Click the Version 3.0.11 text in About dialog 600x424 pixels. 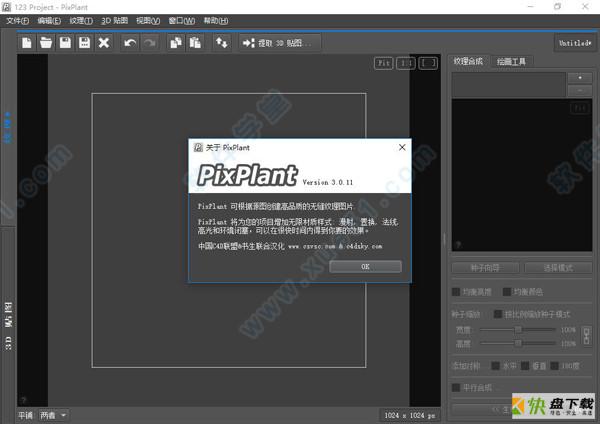point(328,182)
